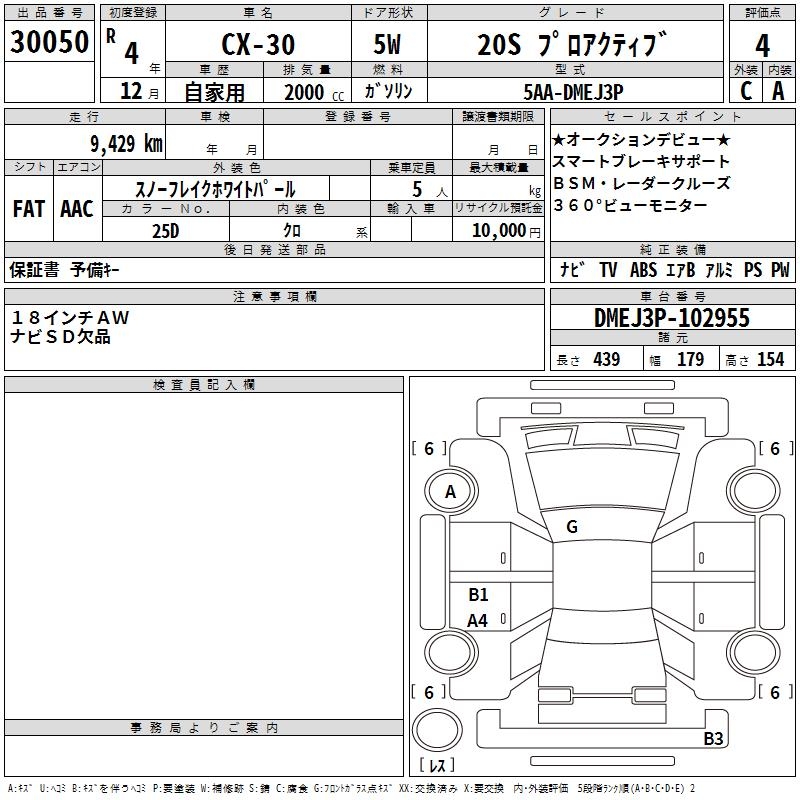
Task: Click the PW equipment label
Action: [780, 270]
